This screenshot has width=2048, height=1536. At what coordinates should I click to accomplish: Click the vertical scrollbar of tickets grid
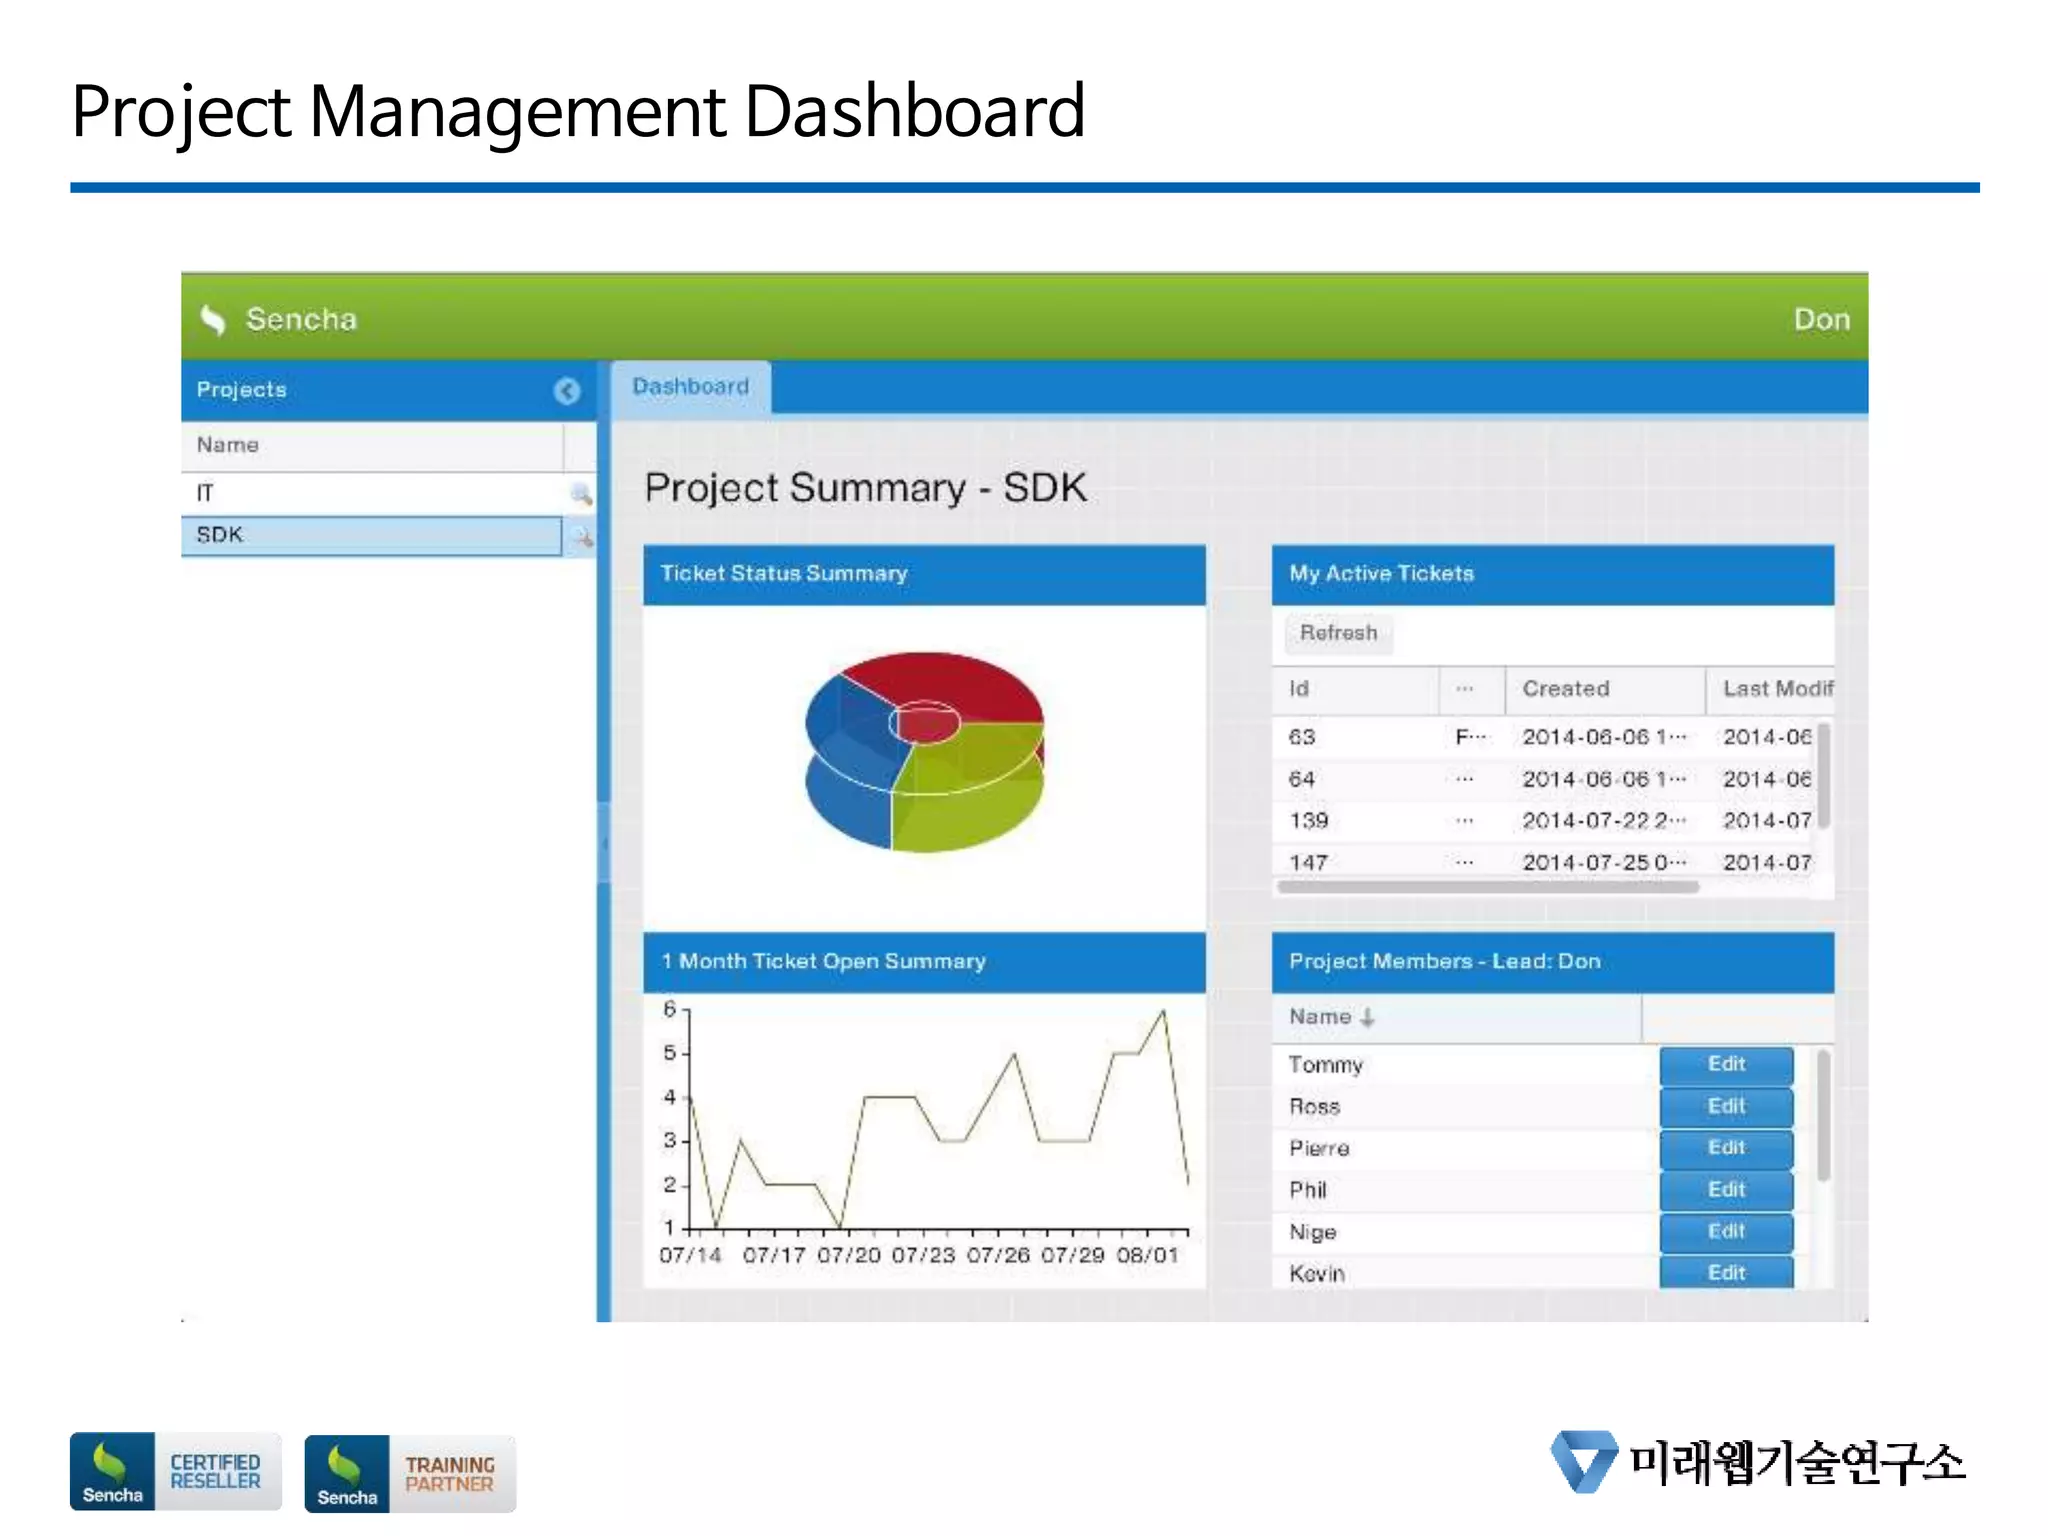1824,776
